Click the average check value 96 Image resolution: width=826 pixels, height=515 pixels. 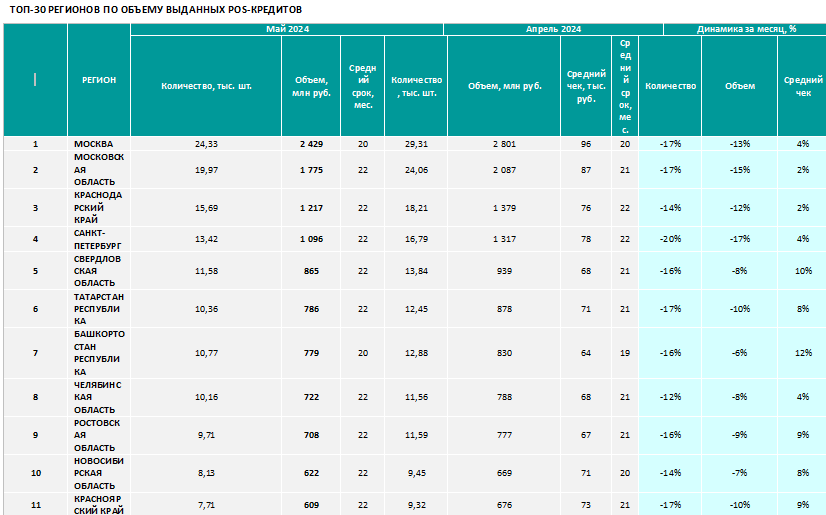coord(586,144)
